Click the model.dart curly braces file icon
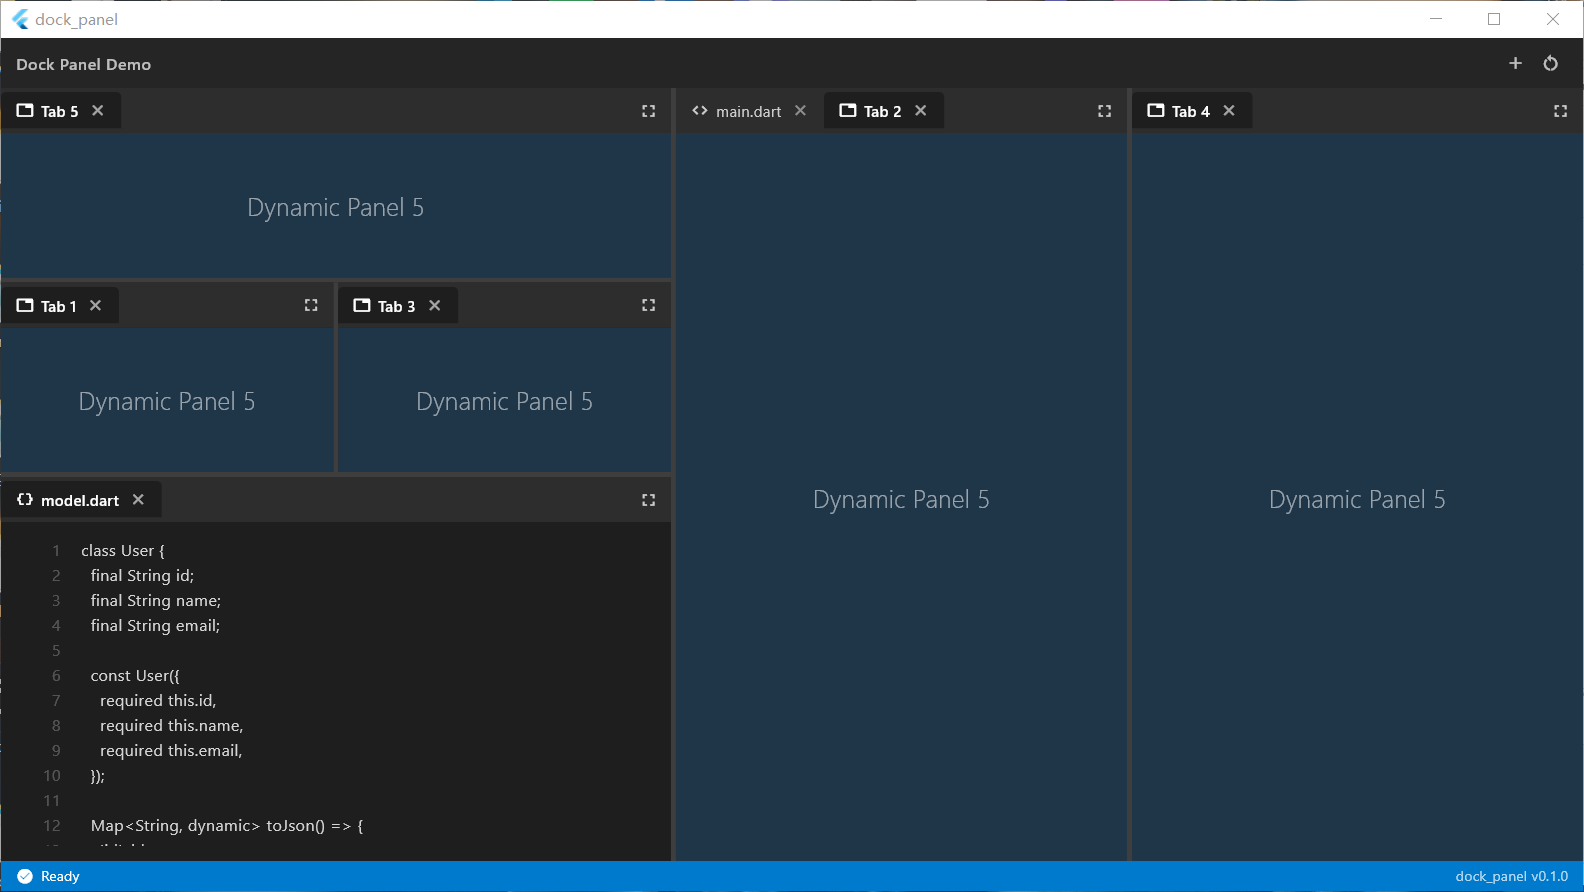 click(x=25, y=499)
